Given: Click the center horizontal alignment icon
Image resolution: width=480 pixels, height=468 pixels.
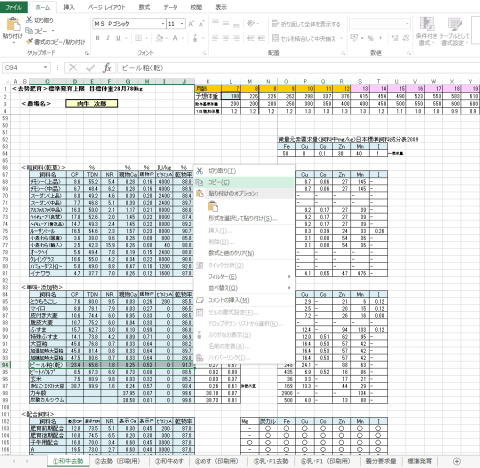Looking at the screenshot, I should 226,38.
